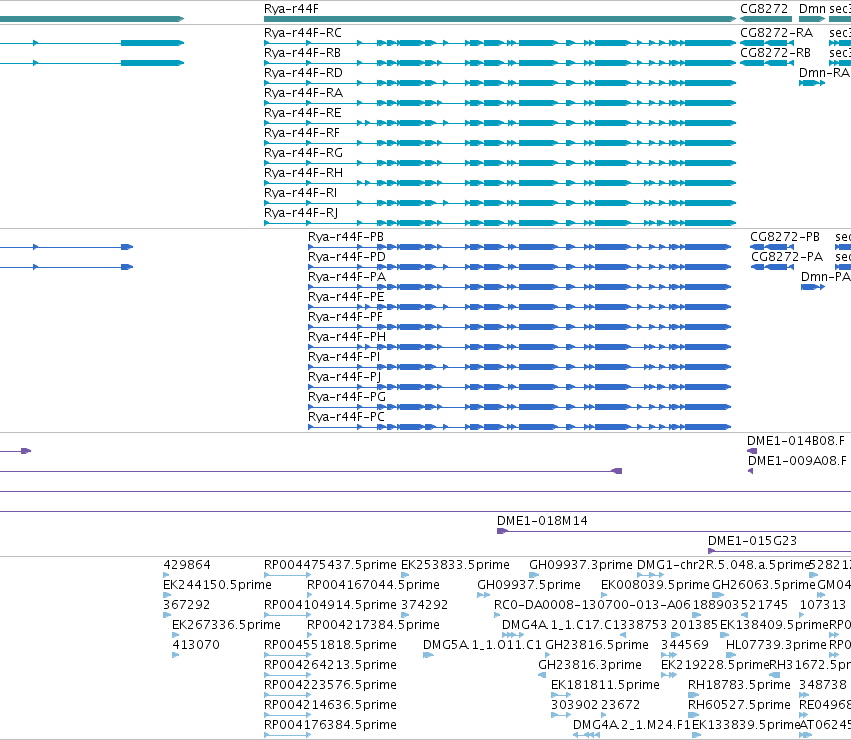Select protein Rya-r44F-PI

tap(344, 358)
